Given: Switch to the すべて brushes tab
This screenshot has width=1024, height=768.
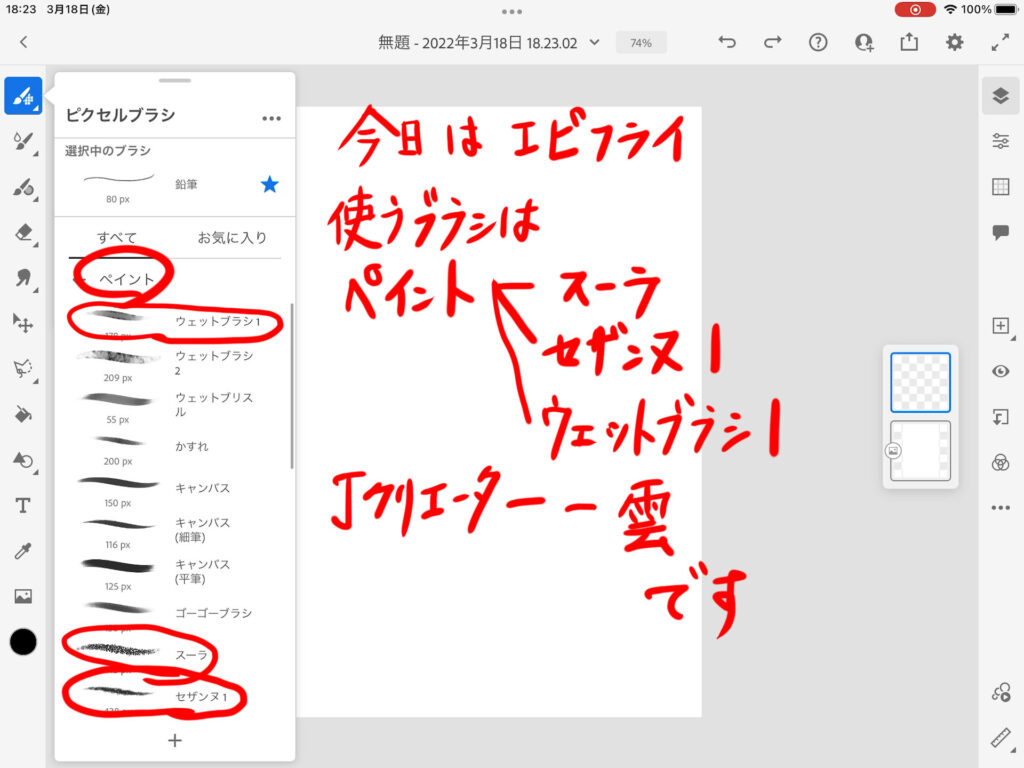Looking at the screenshot, I should pos(117,238).
